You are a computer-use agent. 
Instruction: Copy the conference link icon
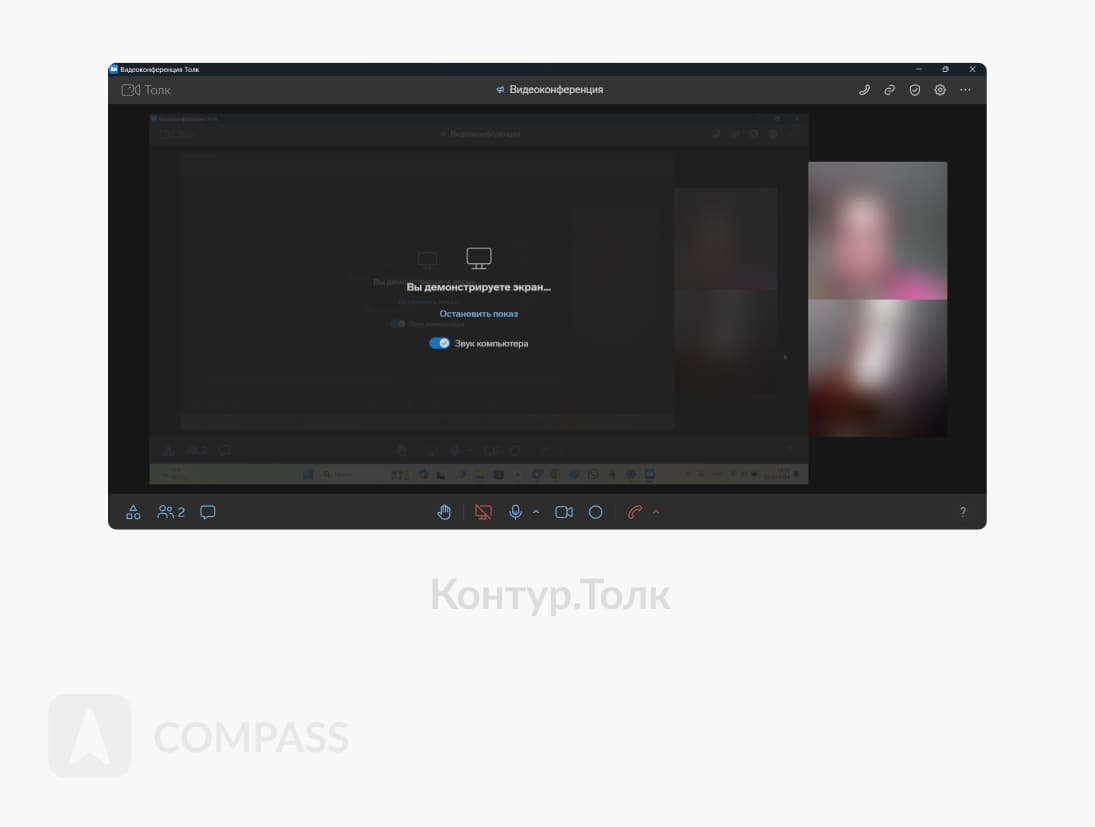[x=889, y=90]
